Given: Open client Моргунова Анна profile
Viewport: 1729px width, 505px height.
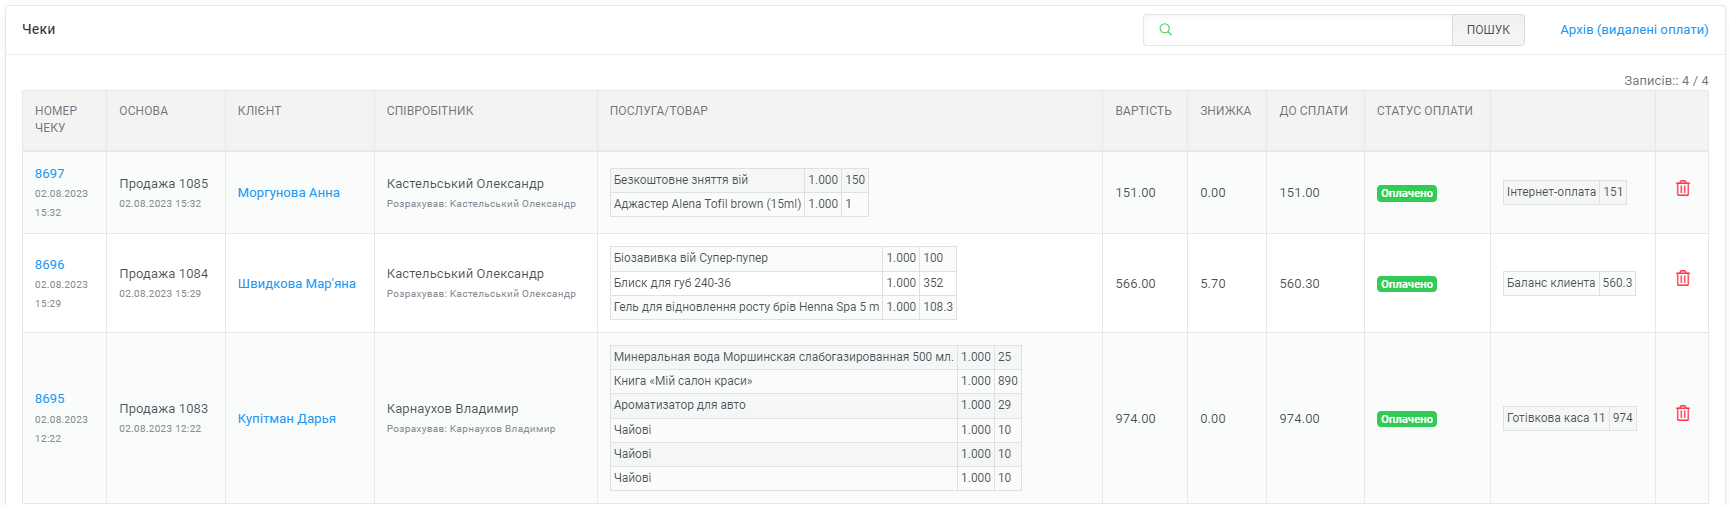Looking at the screenshot, I should point(289,193).
